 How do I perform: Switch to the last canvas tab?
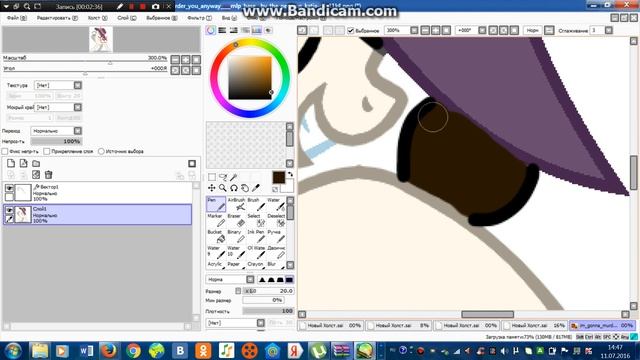[x=603, y=326]
